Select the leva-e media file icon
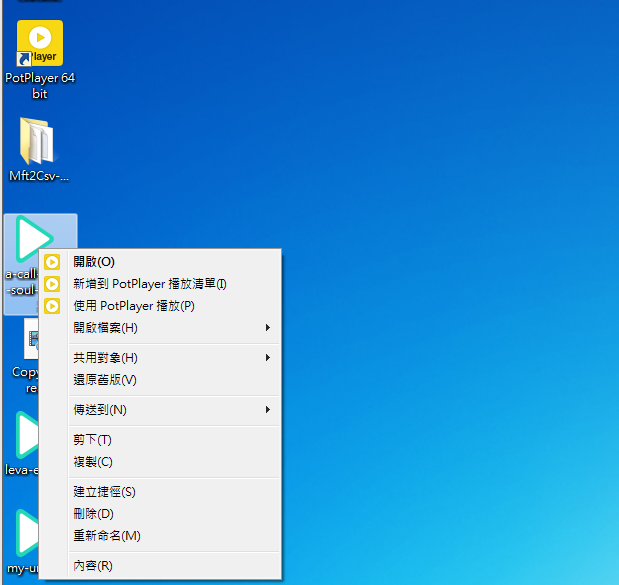The image size is (619, 585). click(x=27, y=435)
